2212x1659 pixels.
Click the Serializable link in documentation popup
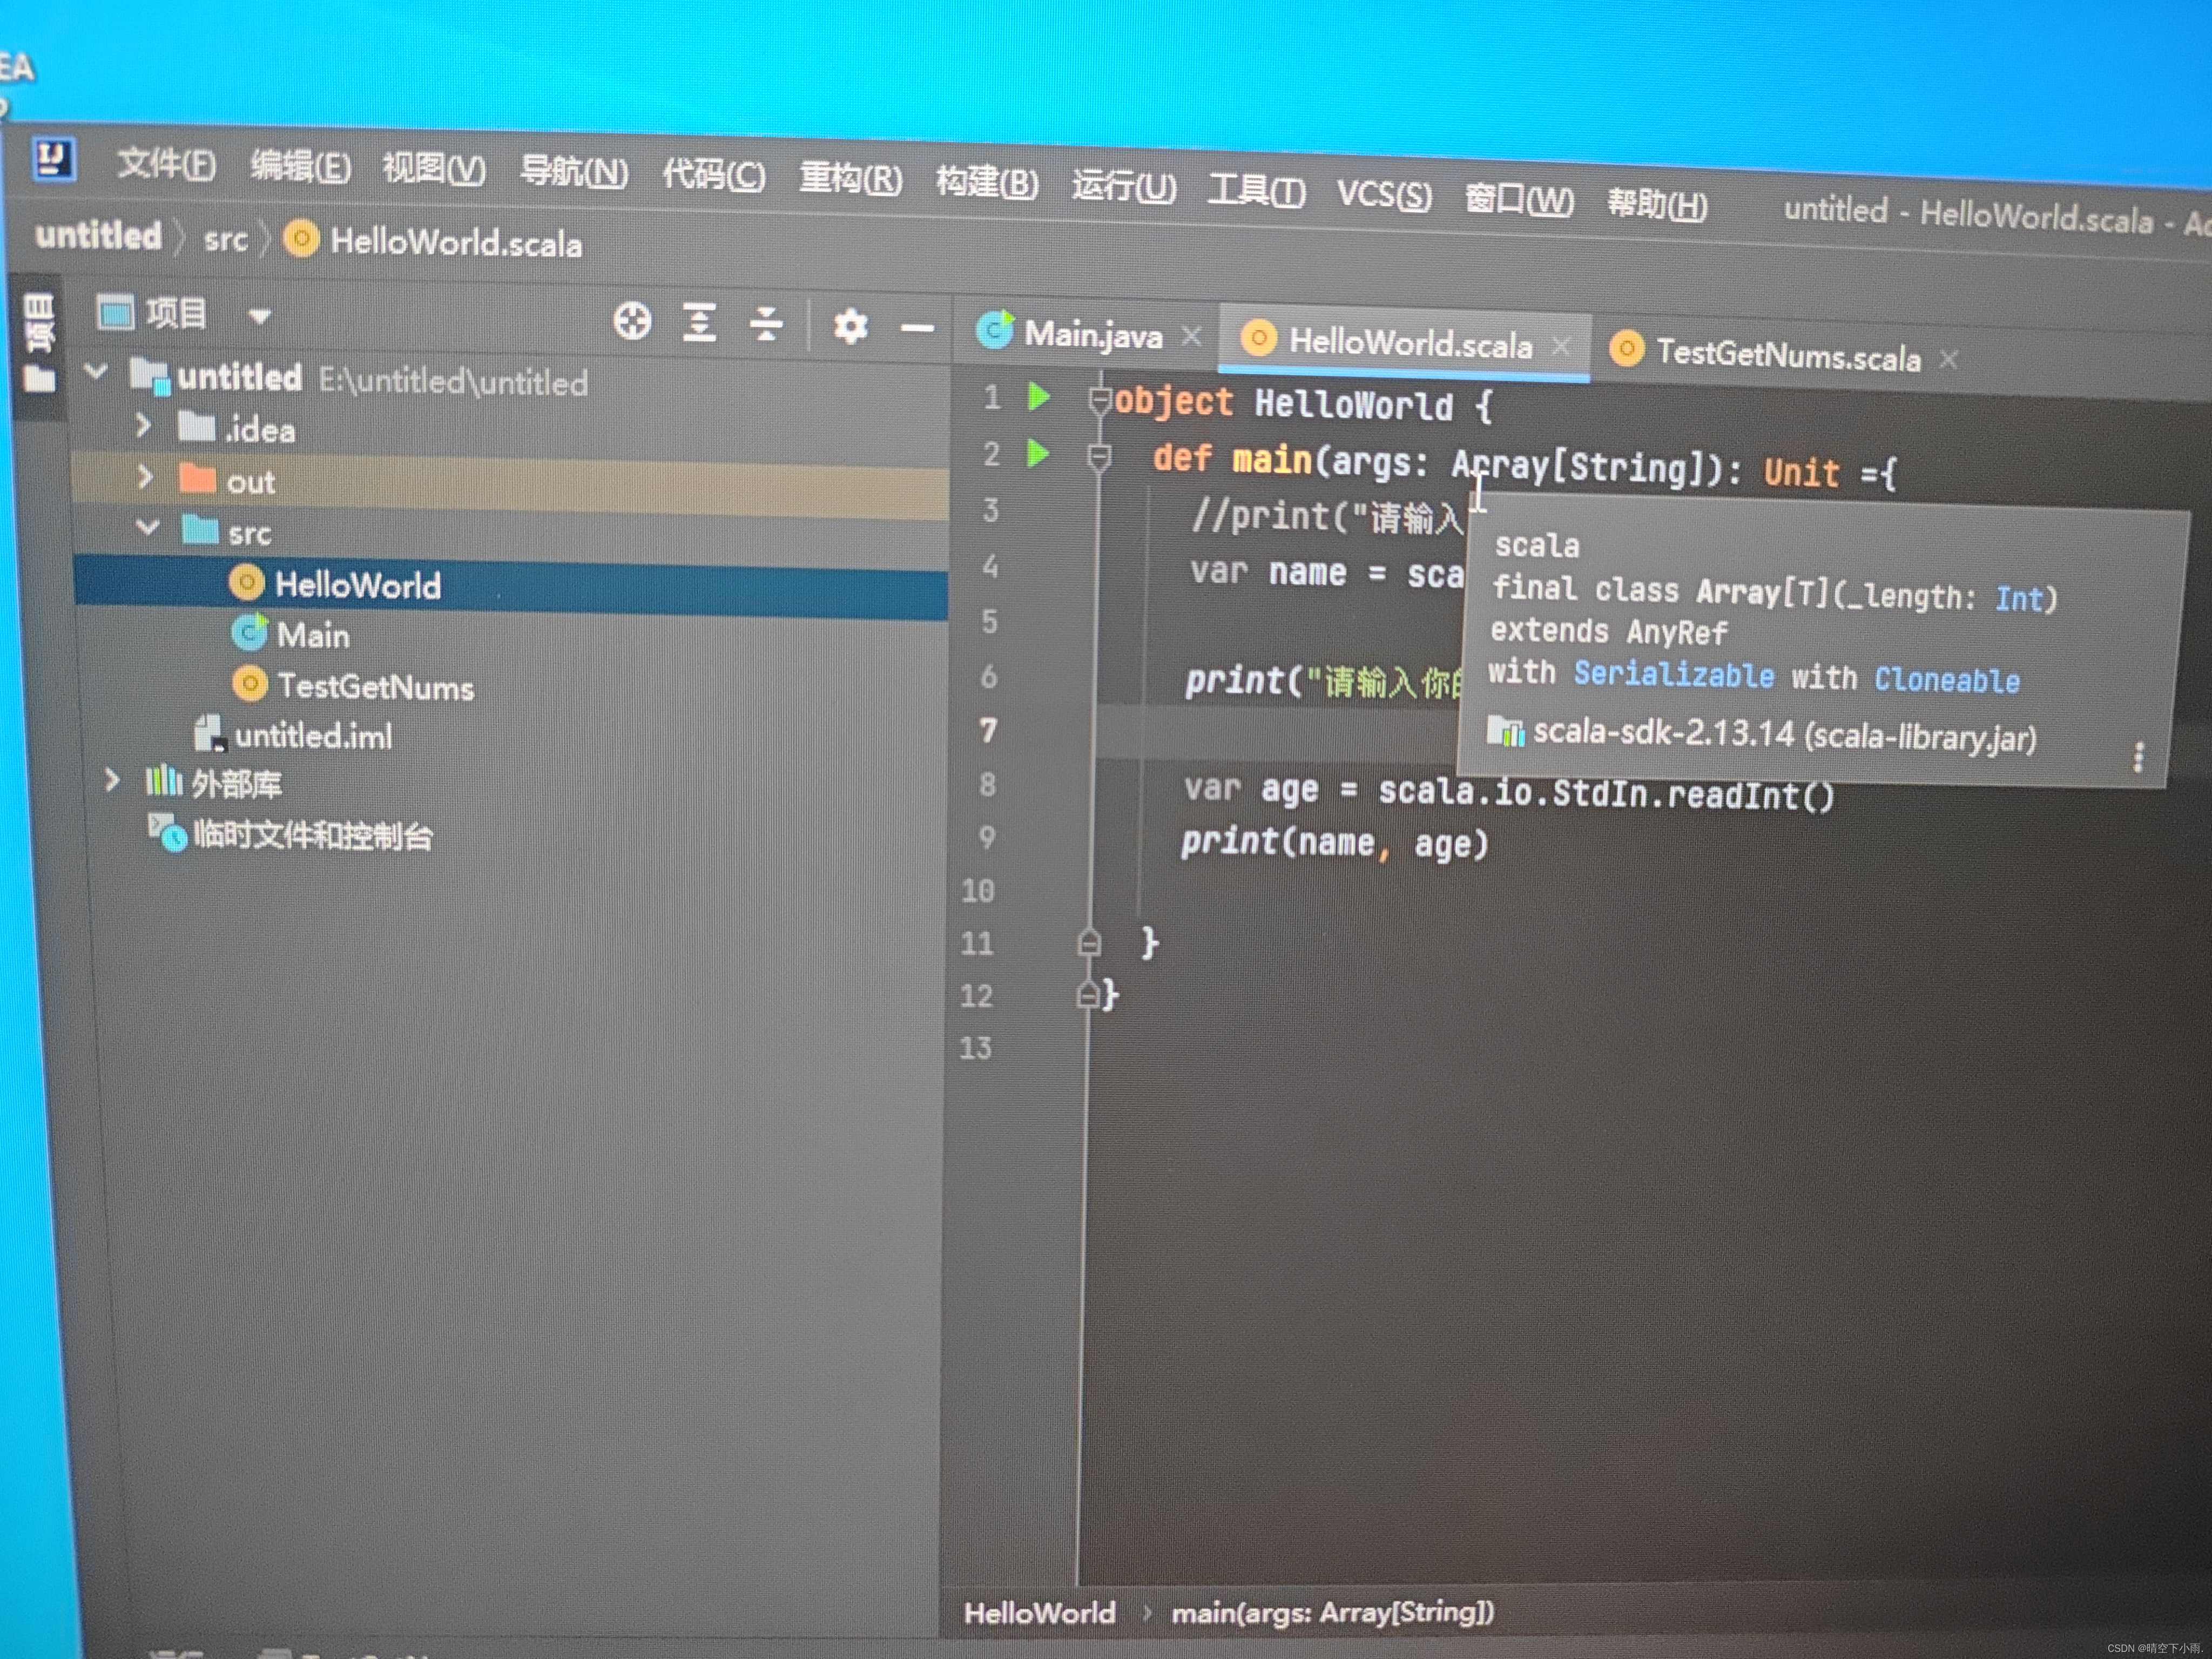click(x=1674, y=675)
